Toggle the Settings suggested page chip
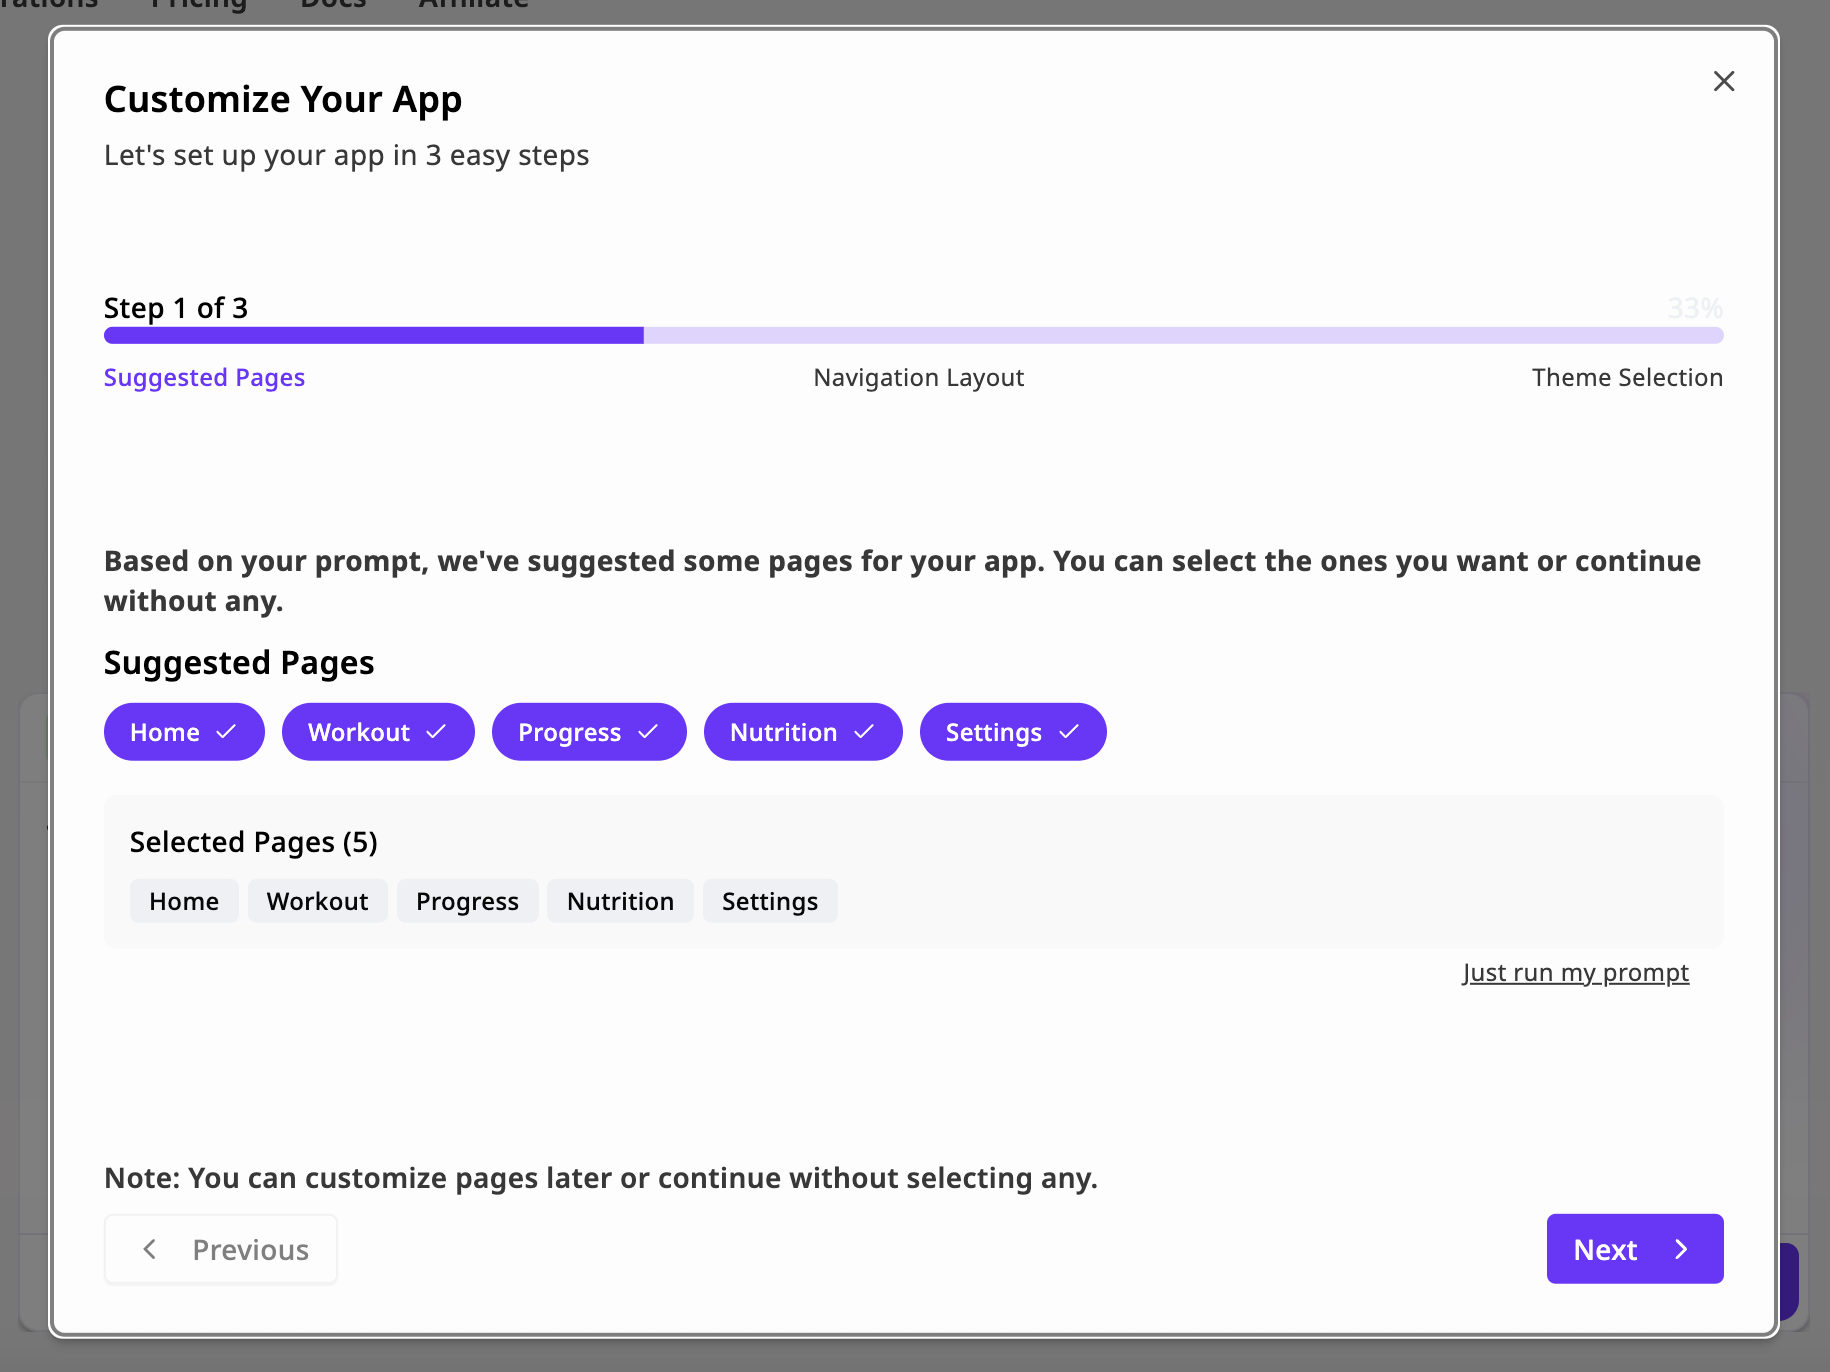This screenshot has width=1830, height=1372. [1013, 732]
